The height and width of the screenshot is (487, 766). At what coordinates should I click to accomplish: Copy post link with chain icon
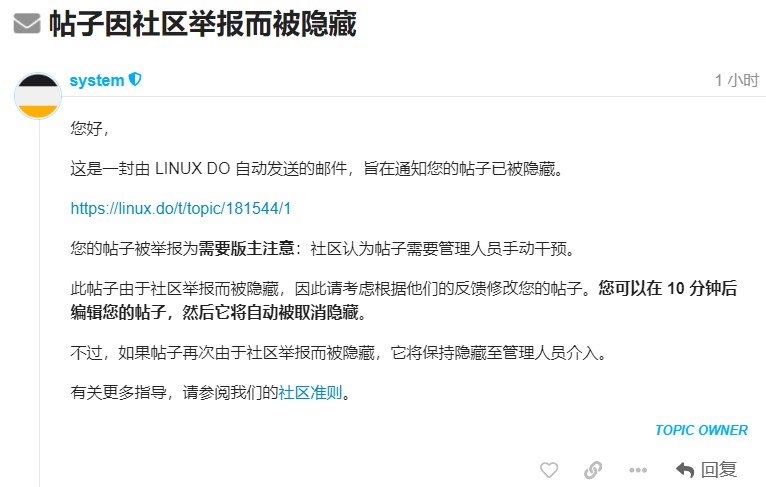593,470
